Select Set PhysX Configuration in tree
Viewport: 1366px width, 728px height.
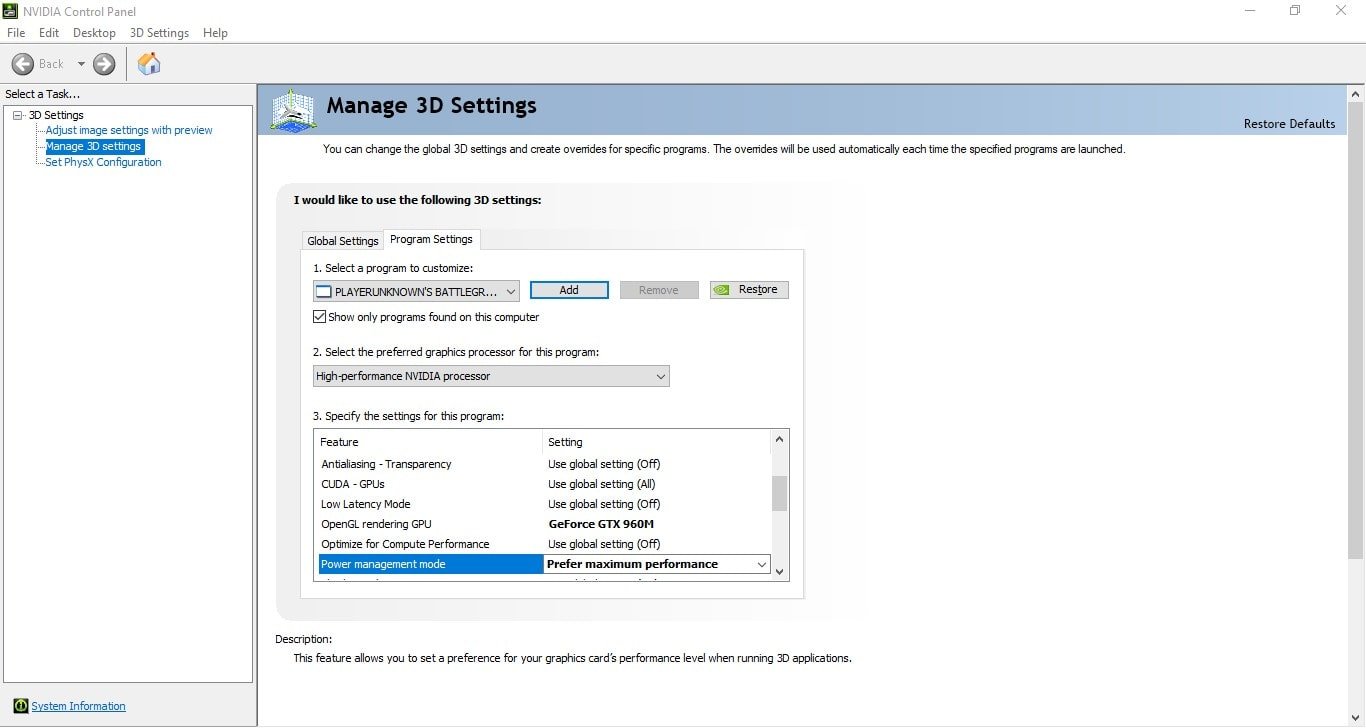(x=103, y=162)
